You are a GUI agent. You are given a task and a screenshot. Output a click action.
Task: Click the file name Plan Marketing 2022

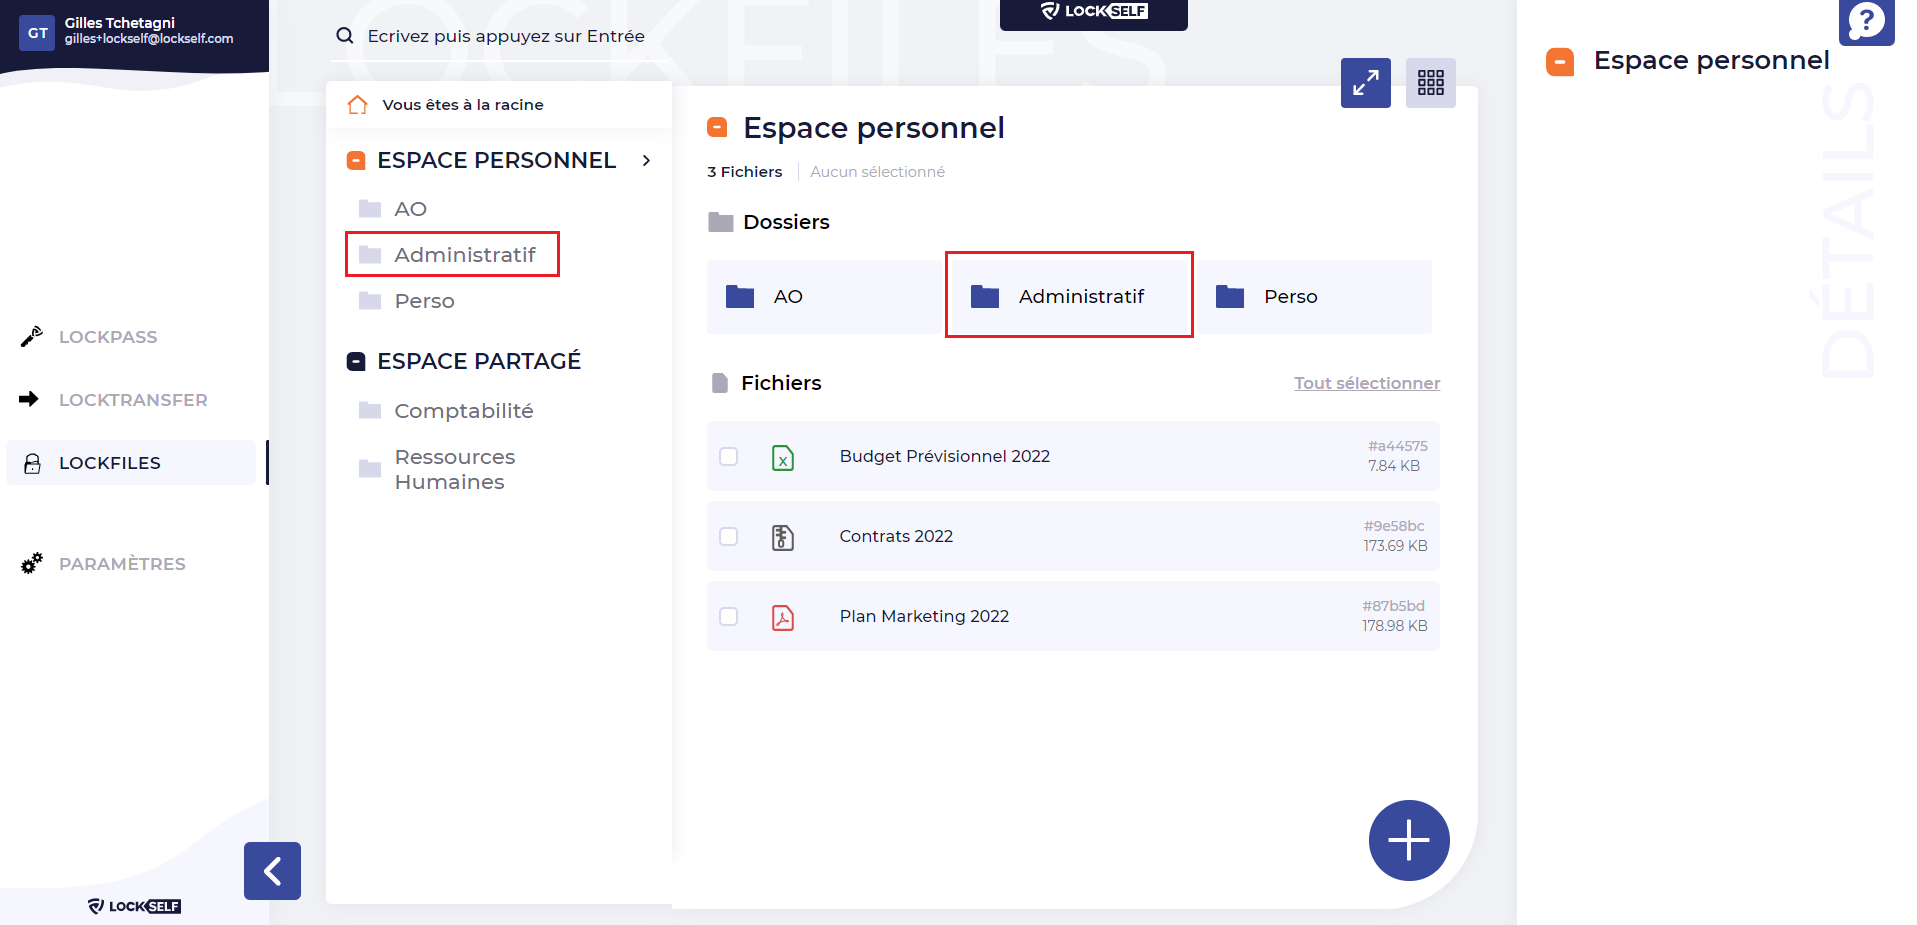click(x=924, y=616)
